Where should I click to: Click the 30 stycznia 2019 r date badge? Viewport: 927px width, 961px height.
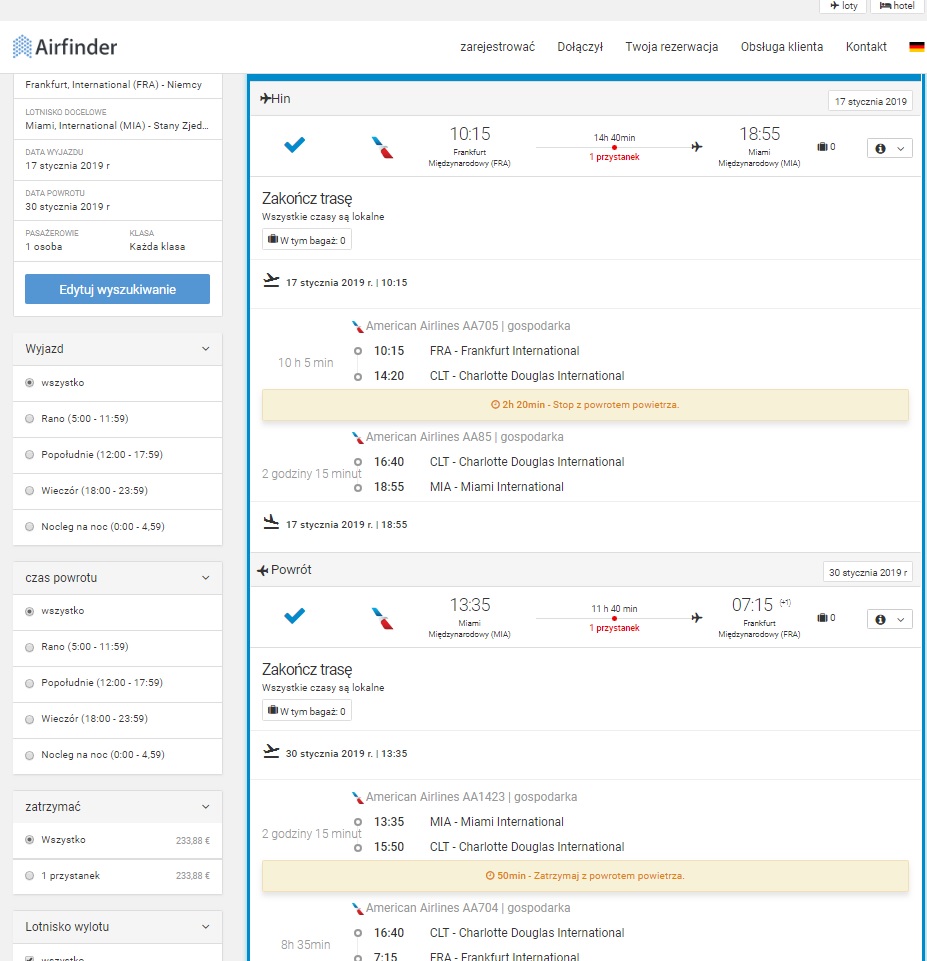[x=868, y=572]
